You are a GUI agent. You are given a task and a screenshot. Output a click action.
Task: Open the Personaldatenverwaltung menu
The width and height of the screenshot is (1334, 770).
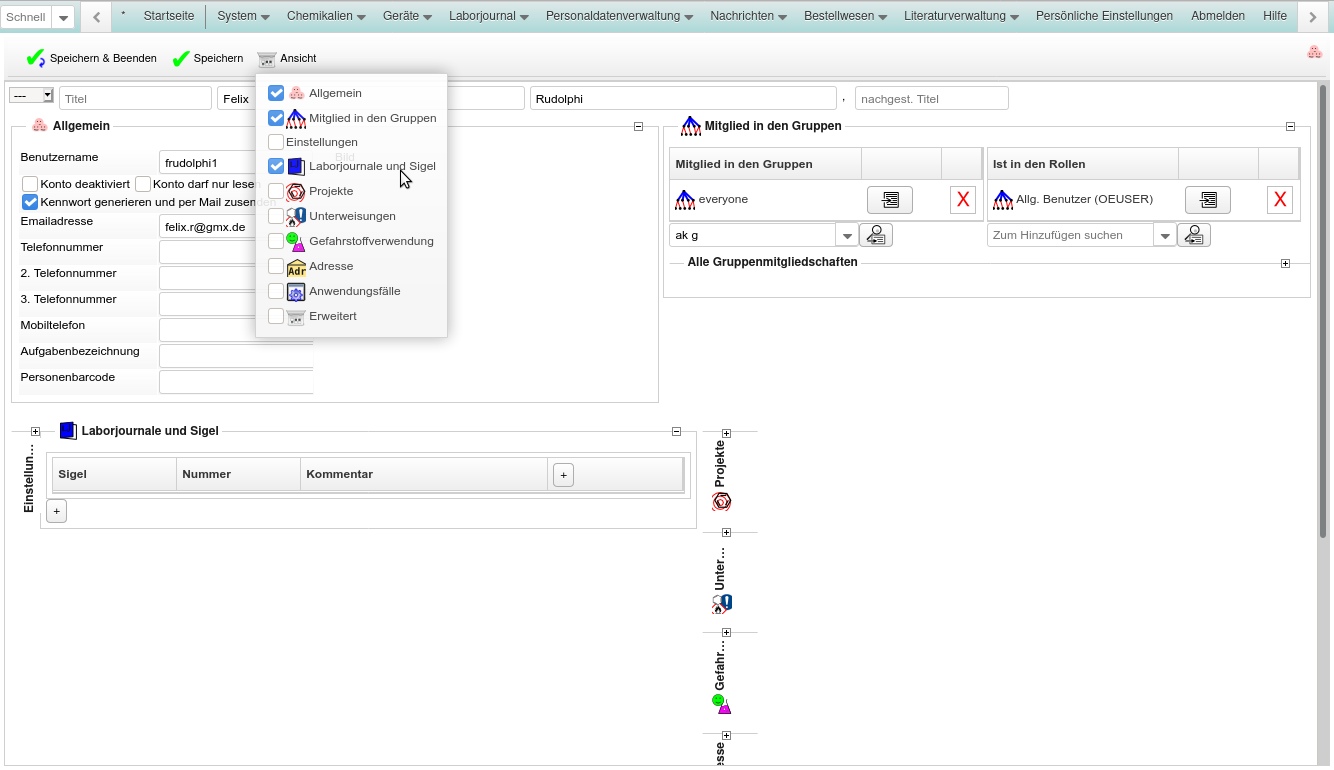pyautogui.click(x=620, y=16)
